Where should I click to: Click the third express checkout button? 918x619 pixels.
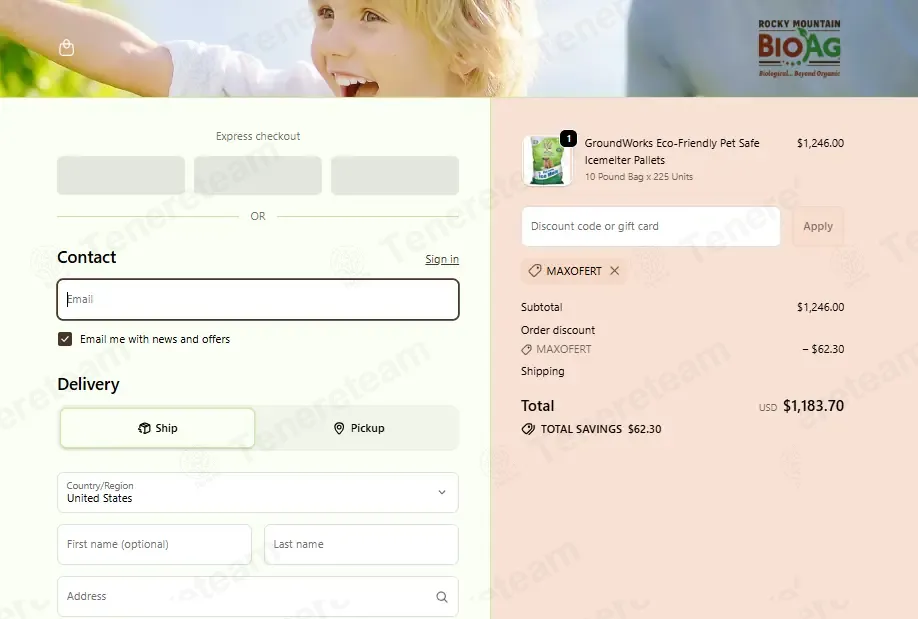click(x=395, y=175)
